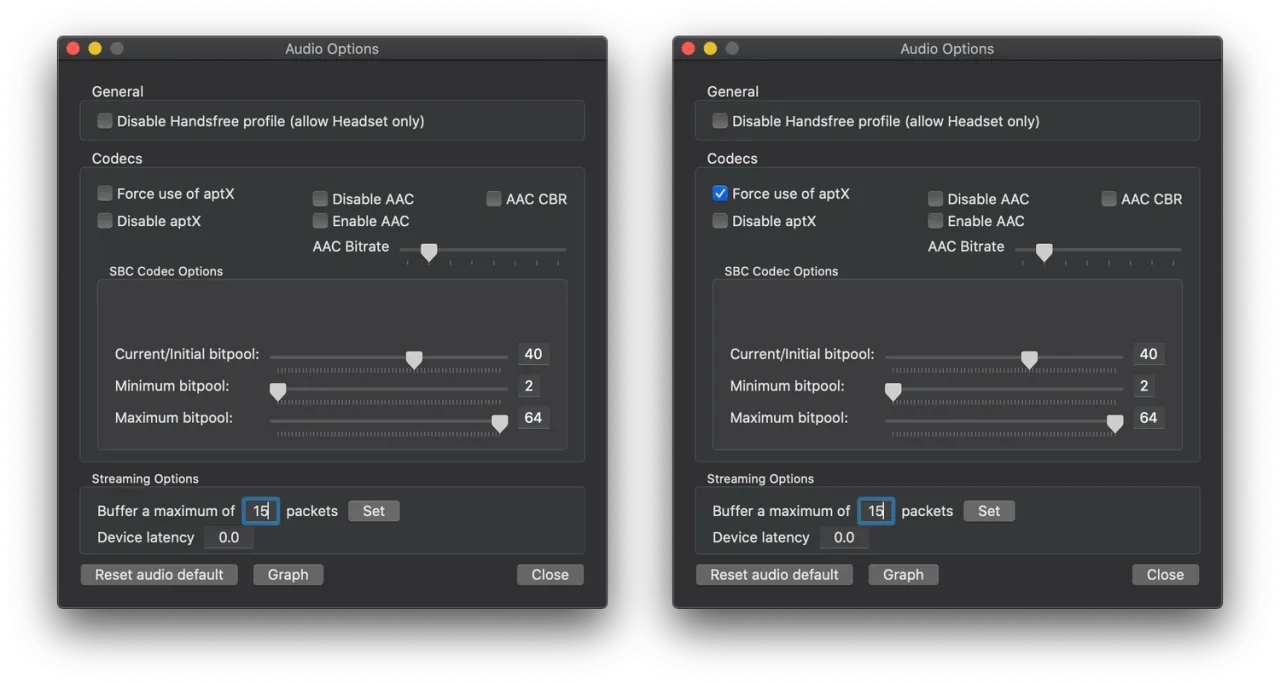Toggle the "AAC CBR" checkbox
The image size is (1280, 684).
coord(493,198)
